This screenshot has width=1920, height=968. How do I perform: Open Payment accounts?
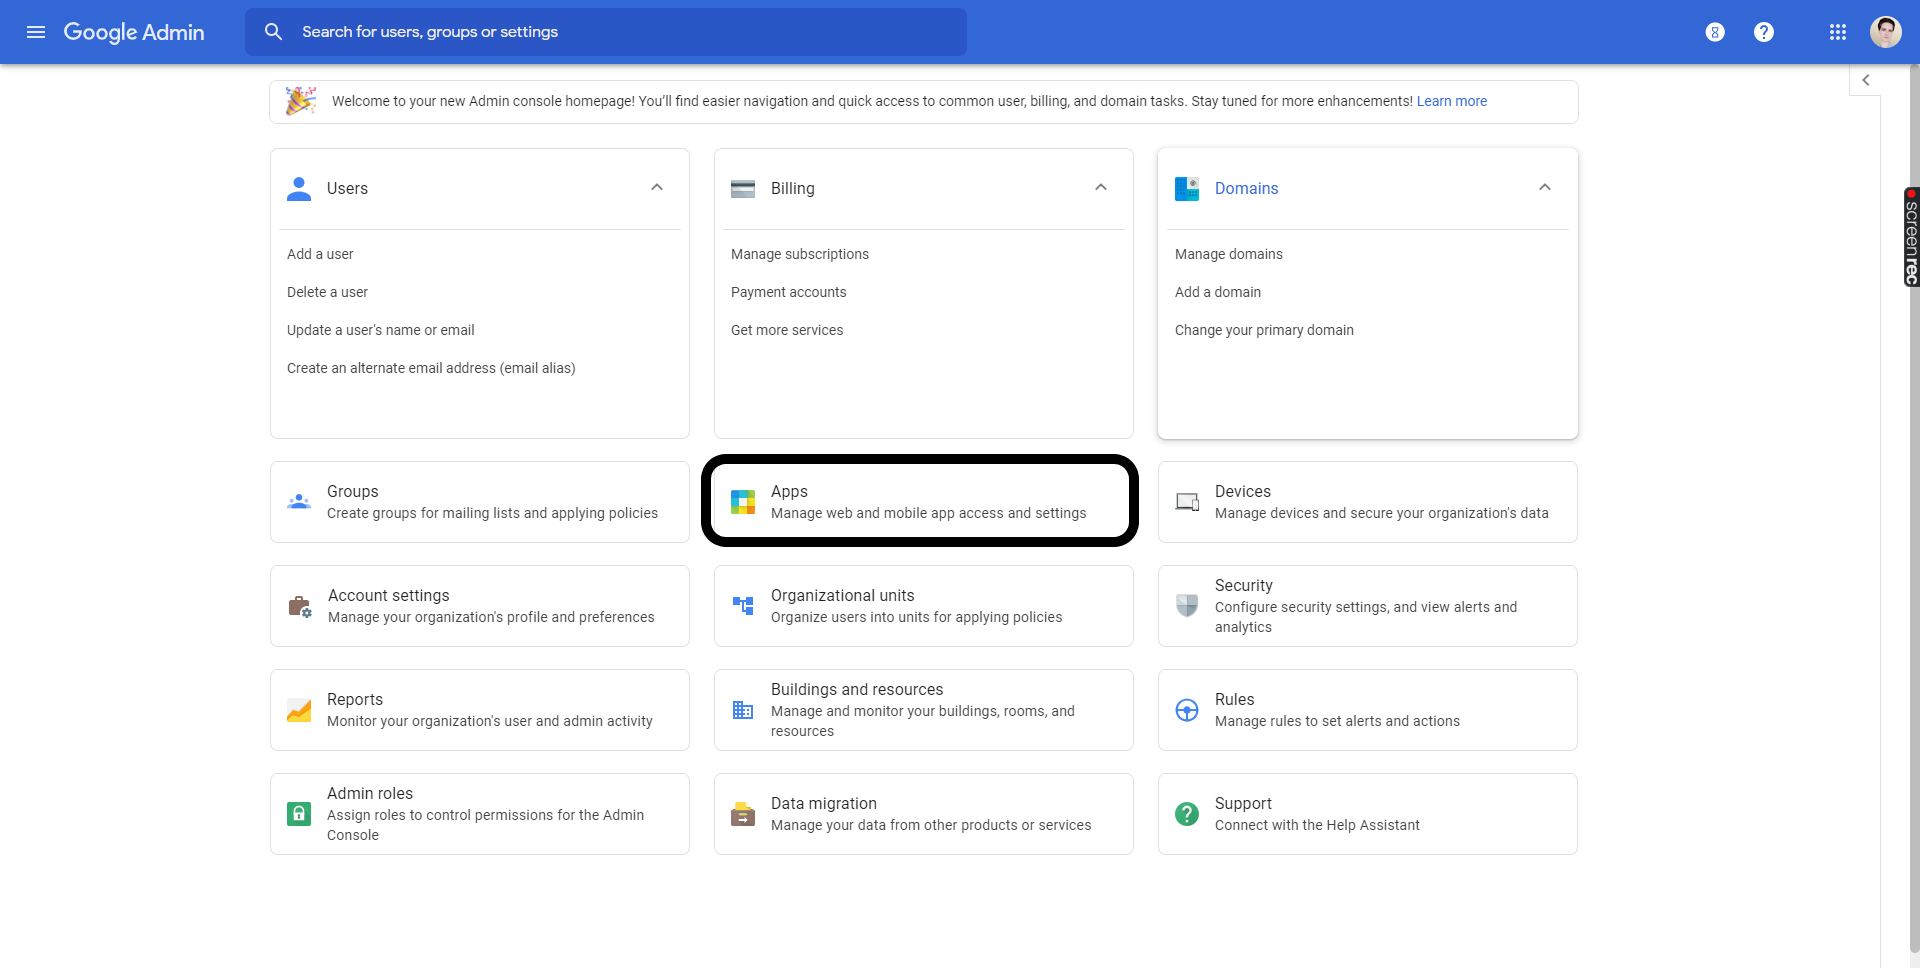[x=788, y=292]
